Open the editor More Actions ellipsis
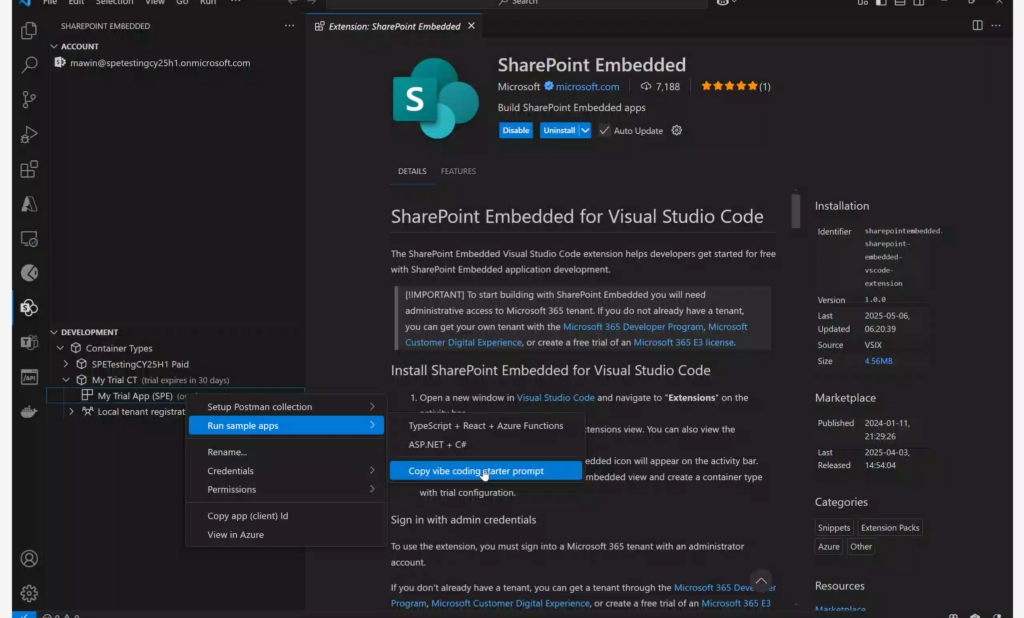 click(x=995, y=25)
